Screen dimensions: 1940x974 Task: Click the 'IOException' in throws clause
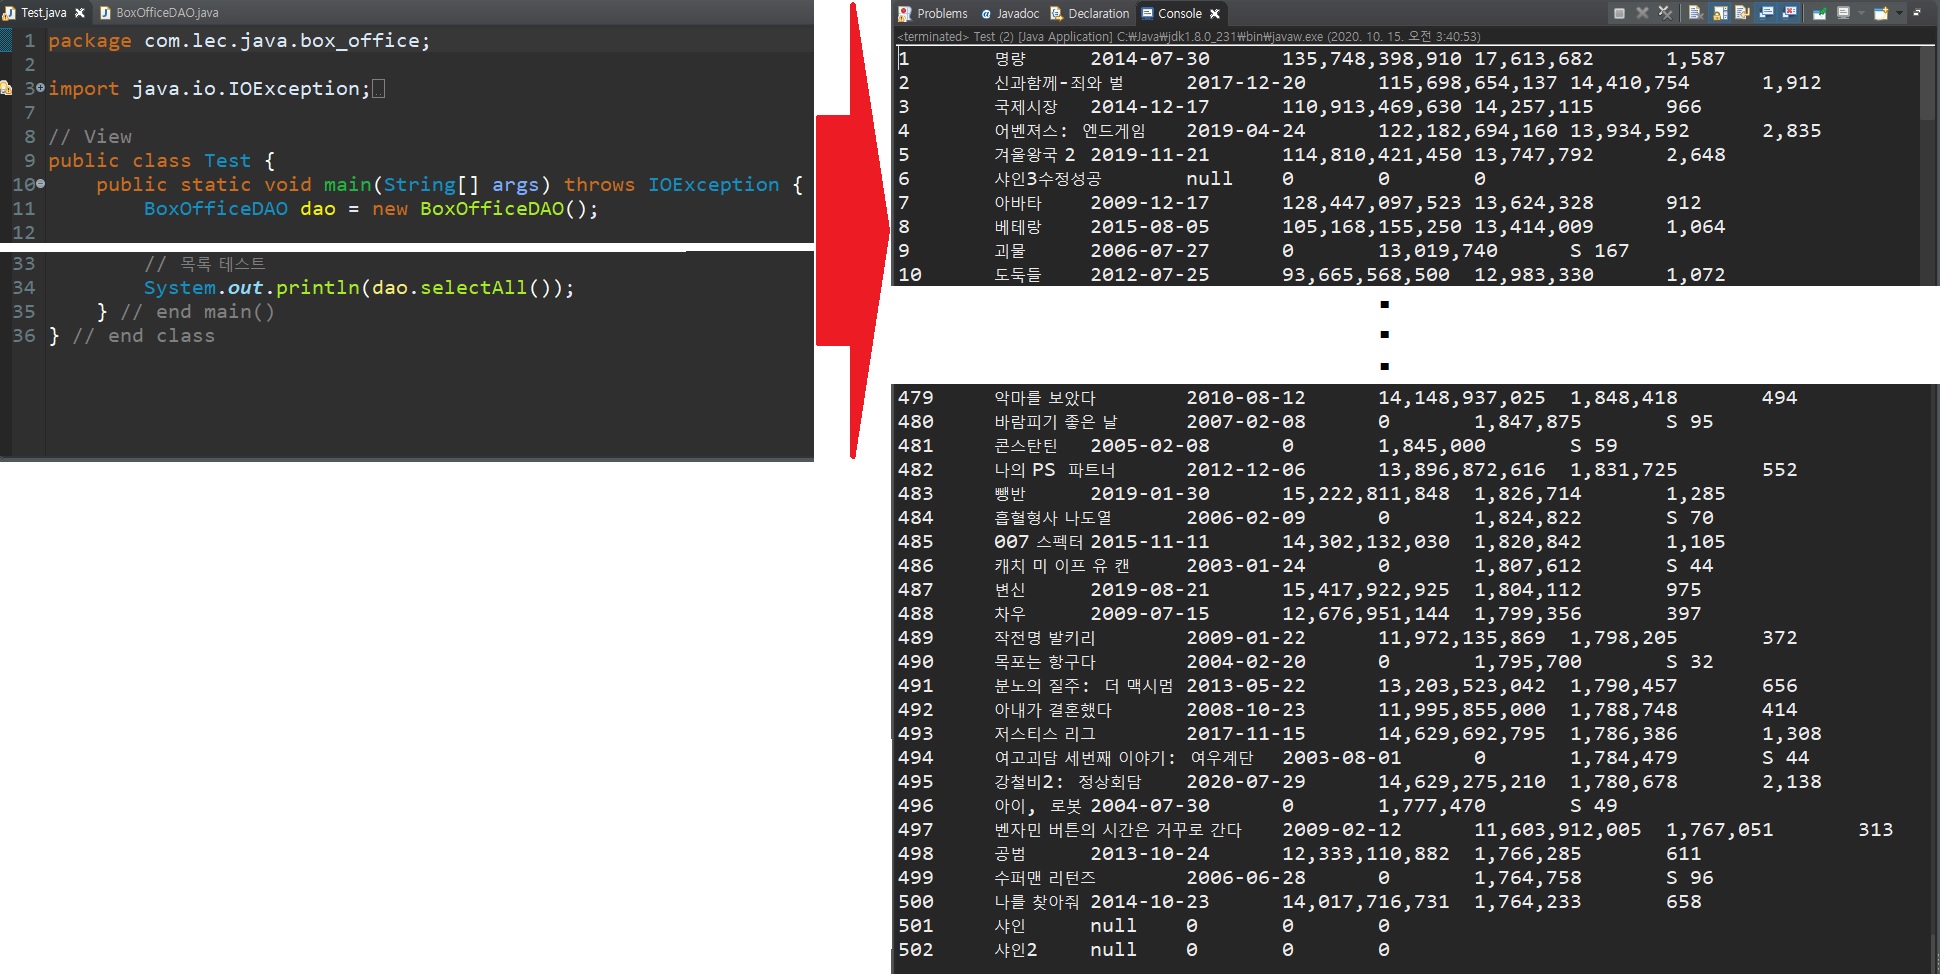[713, 185]
